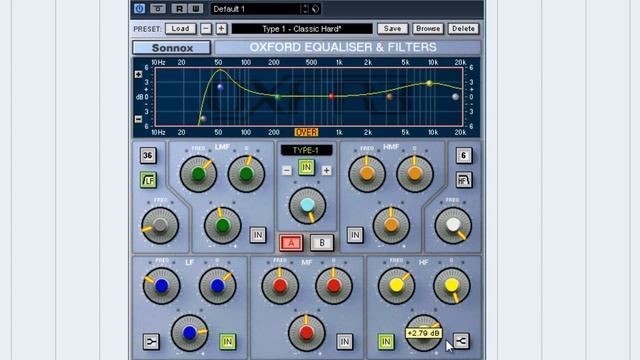Click the LF frequency blue knob
The image size is (640, 360).
pos(162,286)
